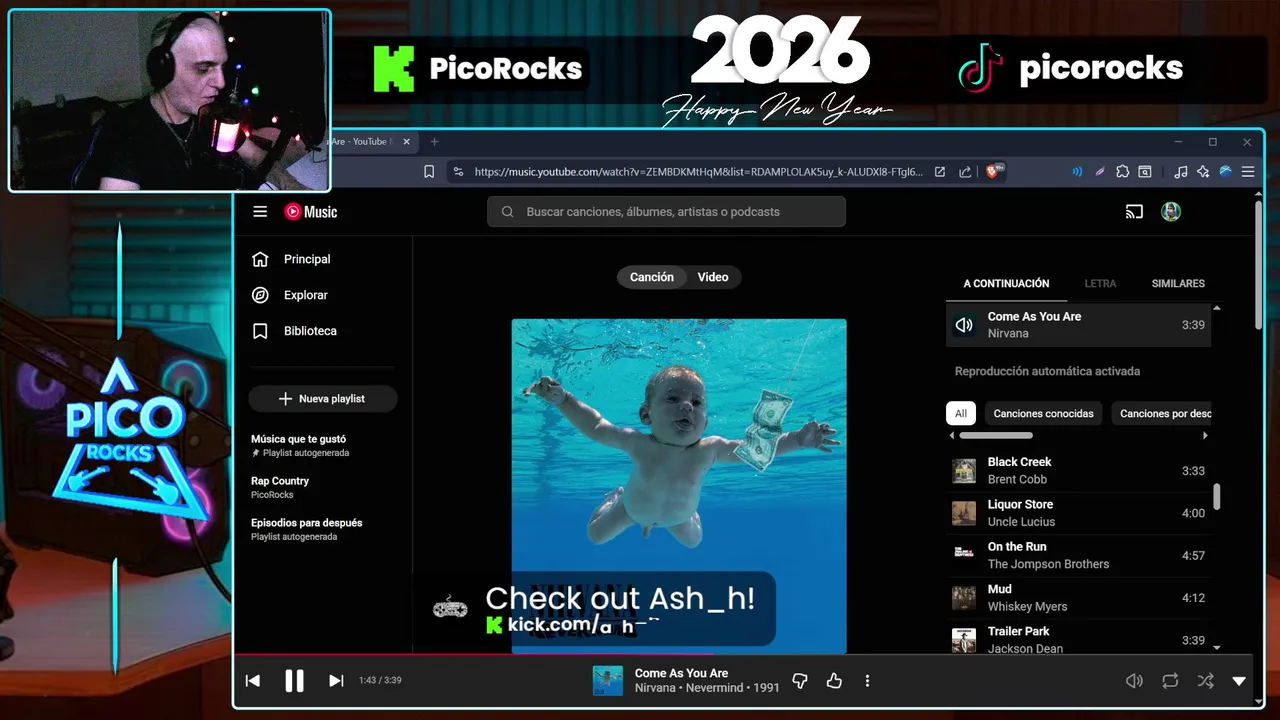Image resolution: width=1280 pixels, height=720 pixels.
Task: Play Mud by Whiskey Myers
Action: (x=1078, y=598)
